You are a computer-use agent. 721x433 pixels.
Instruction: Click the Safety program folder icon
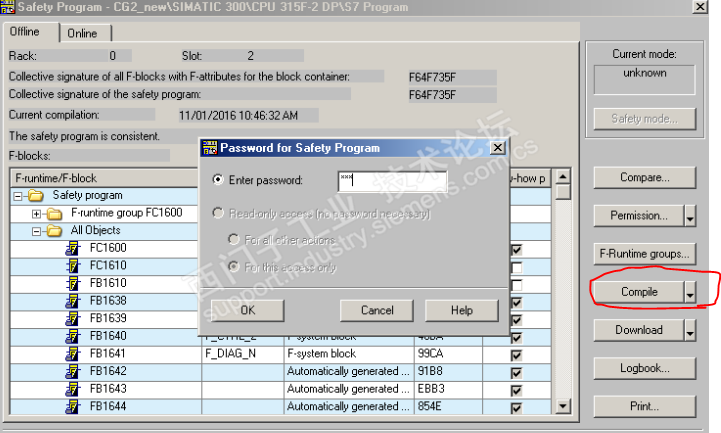tap(36, 196)
